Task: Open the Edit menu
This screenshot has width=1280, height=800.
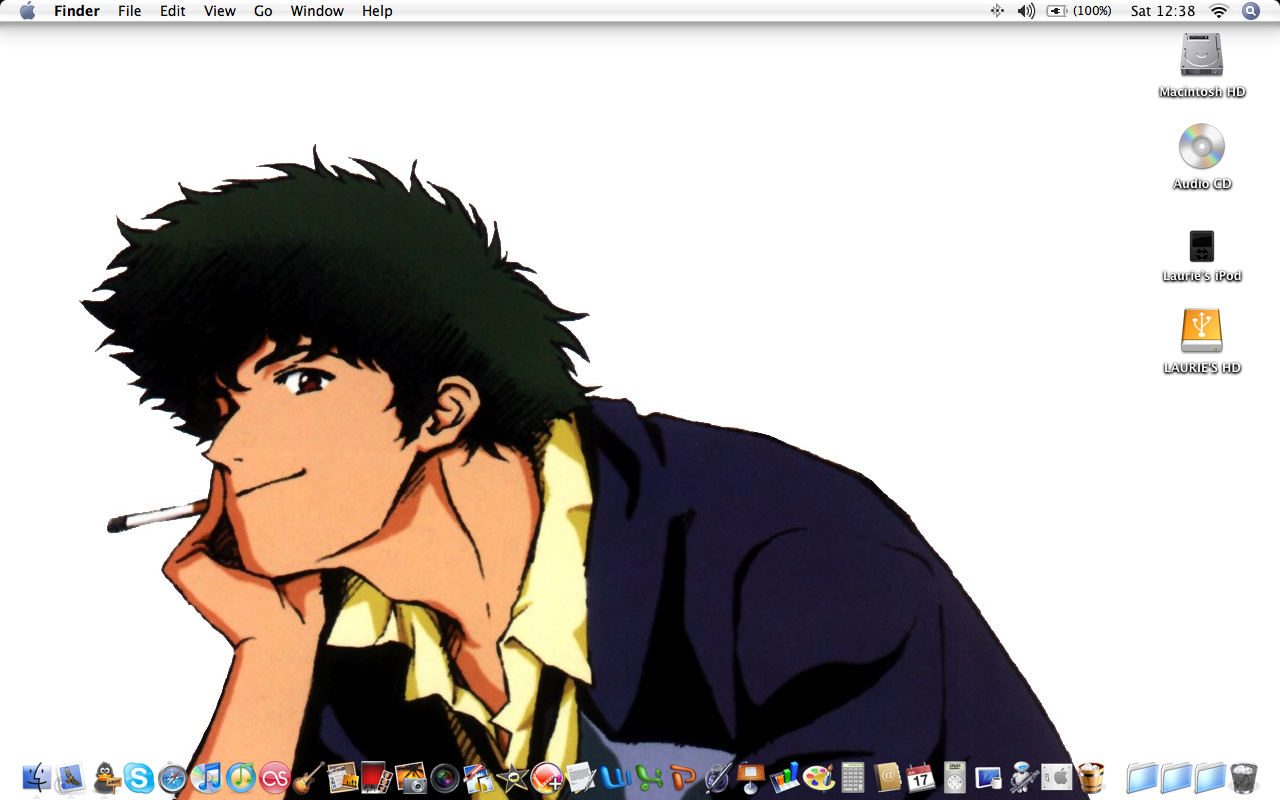Action: [173, 11]
